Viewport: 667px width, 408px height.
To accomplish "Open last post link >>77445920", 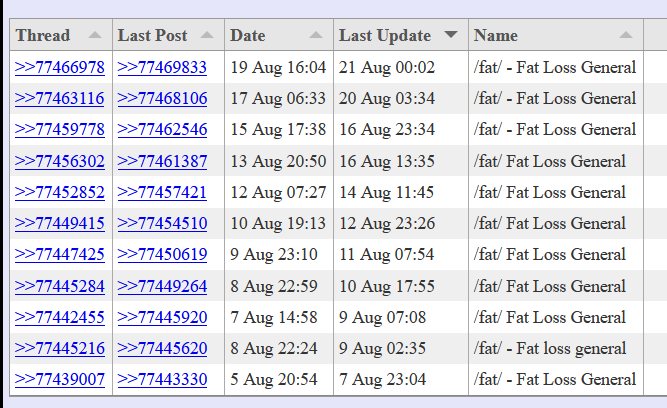I will coord(162,317).
